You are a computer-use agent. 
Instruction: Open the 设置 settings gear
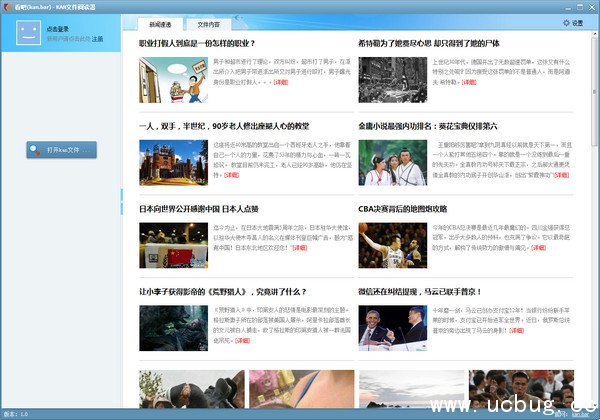click(573, 22)
